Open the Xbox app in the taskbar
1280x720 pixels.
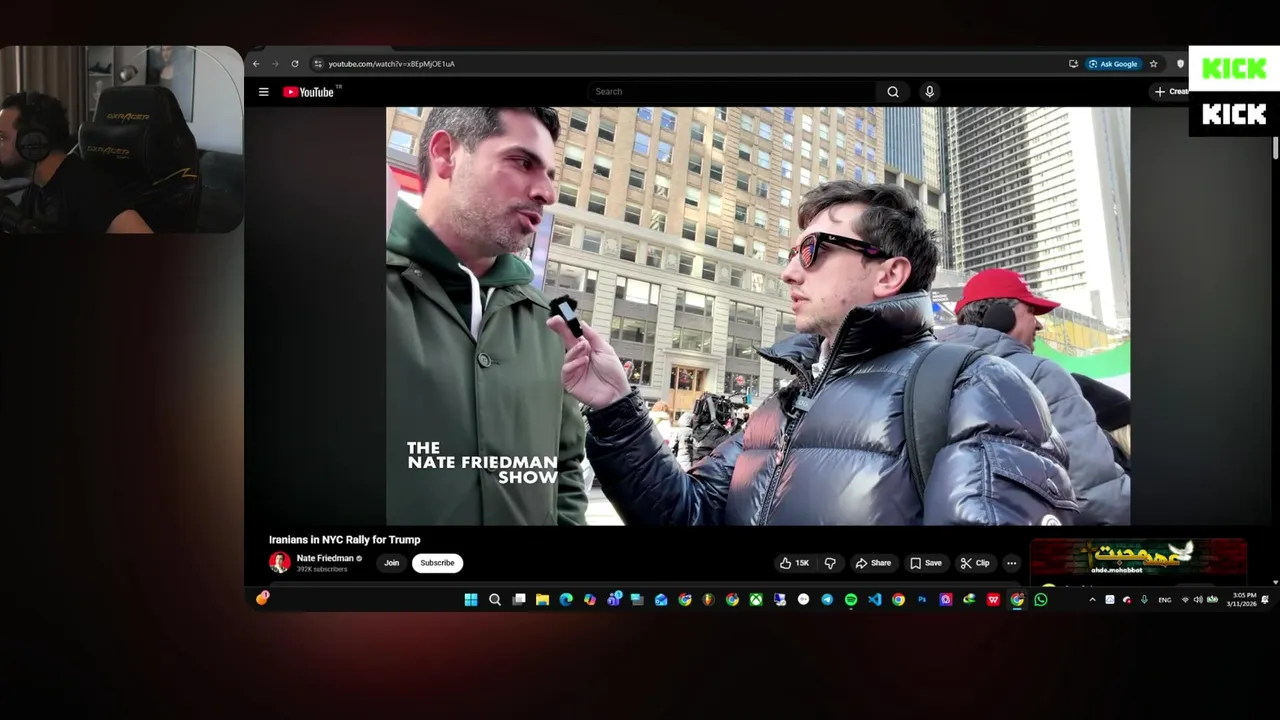coord(756,600)
